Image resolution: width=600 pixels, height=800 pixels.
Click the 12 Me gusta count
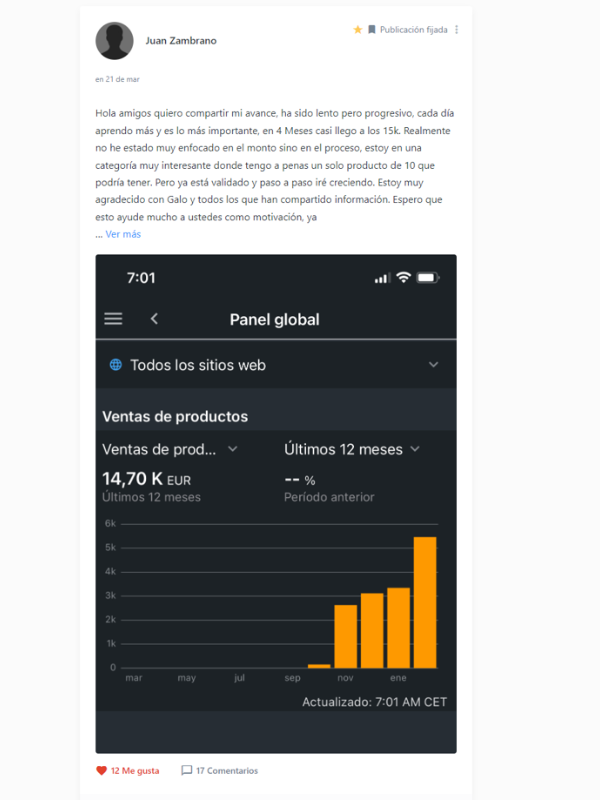(x=134, y=771)
